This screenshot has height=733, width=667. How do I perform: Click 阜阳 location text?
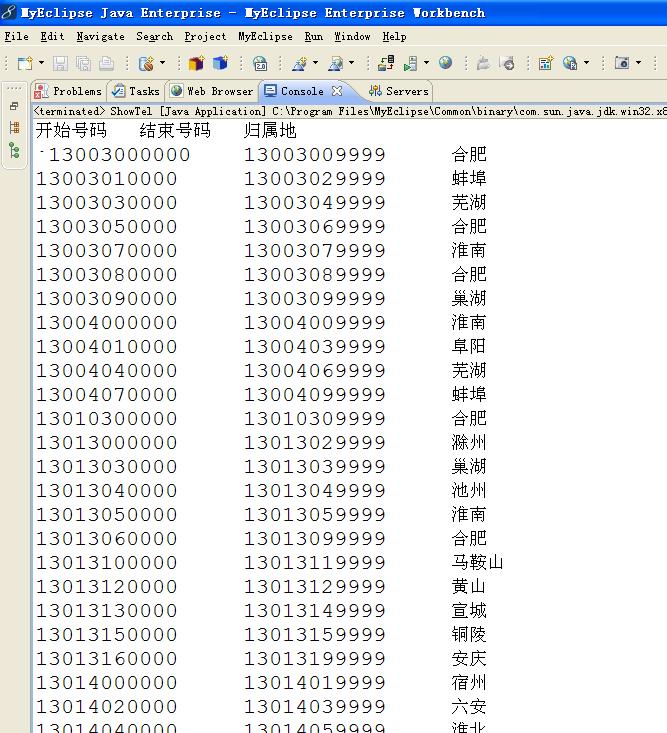pyautogui.click(x=469, y=346)
